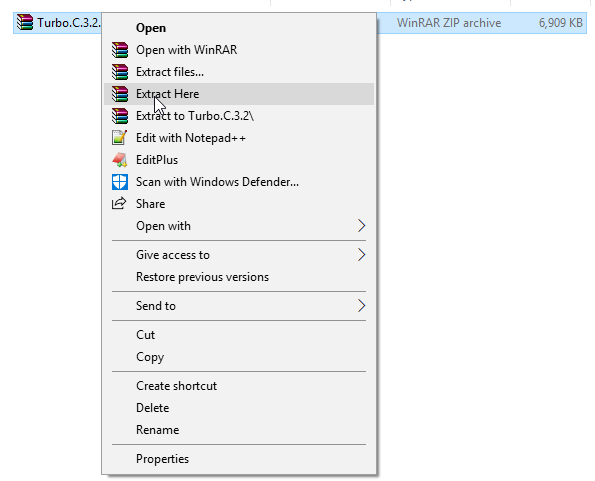Click WinRAR icon beside Extract files
This screenshot has width=595, height=481.
(x=120, y=72)
